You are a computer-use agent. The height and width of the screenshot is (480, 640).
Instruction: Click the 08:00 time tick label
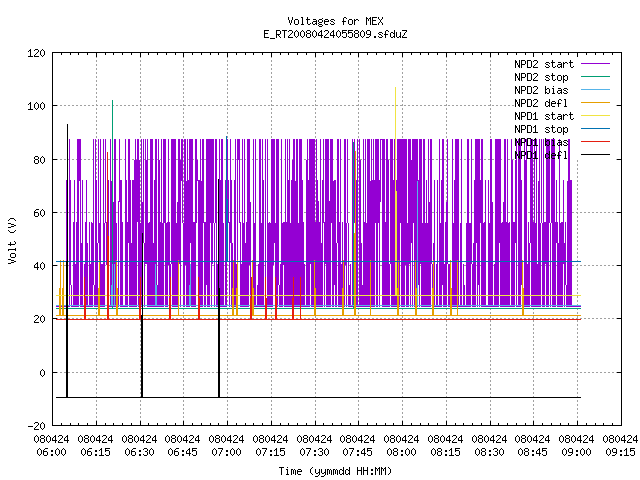click(402, 453)
